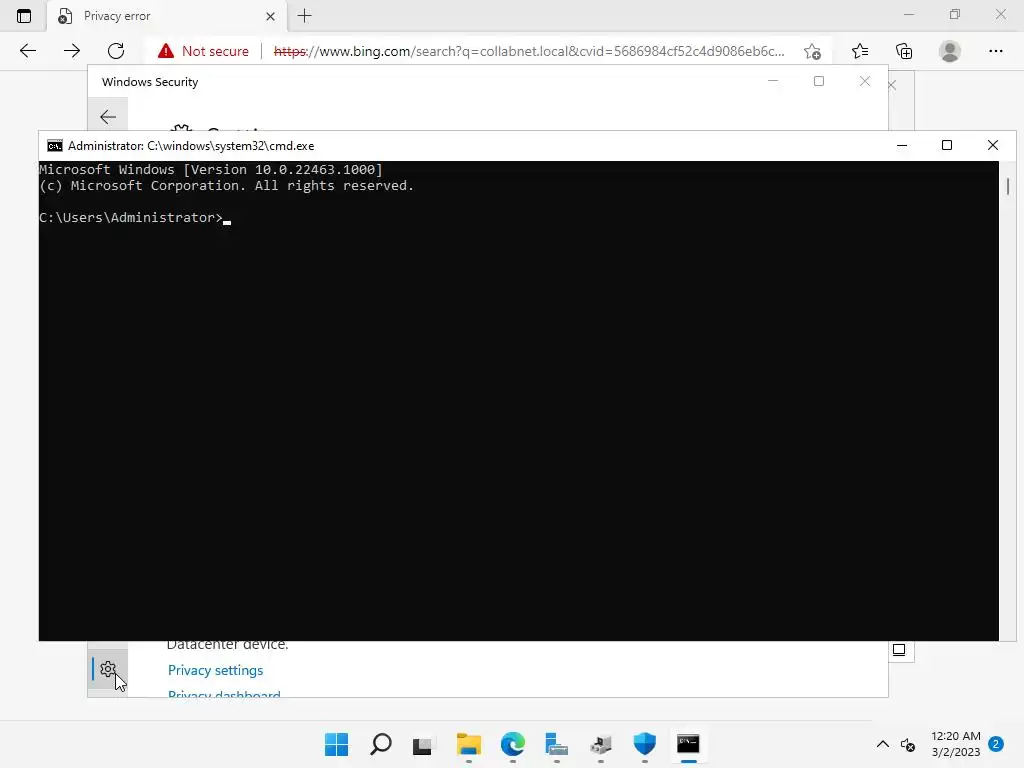Click the bing.com address bar URL
The width and height of the screenshot is (1024, 768).
(529, 51)
